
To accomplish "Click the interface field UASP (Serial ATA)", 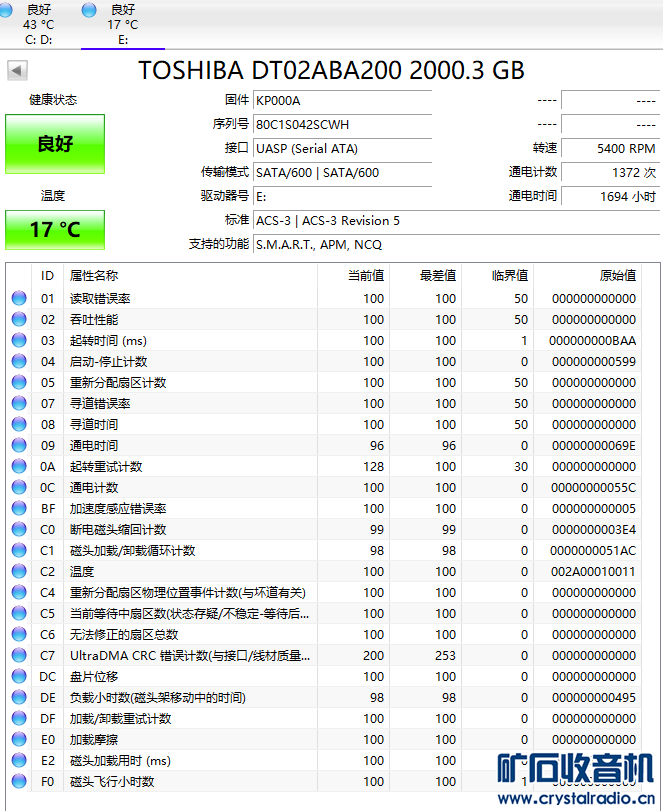I will pos(342,148).
